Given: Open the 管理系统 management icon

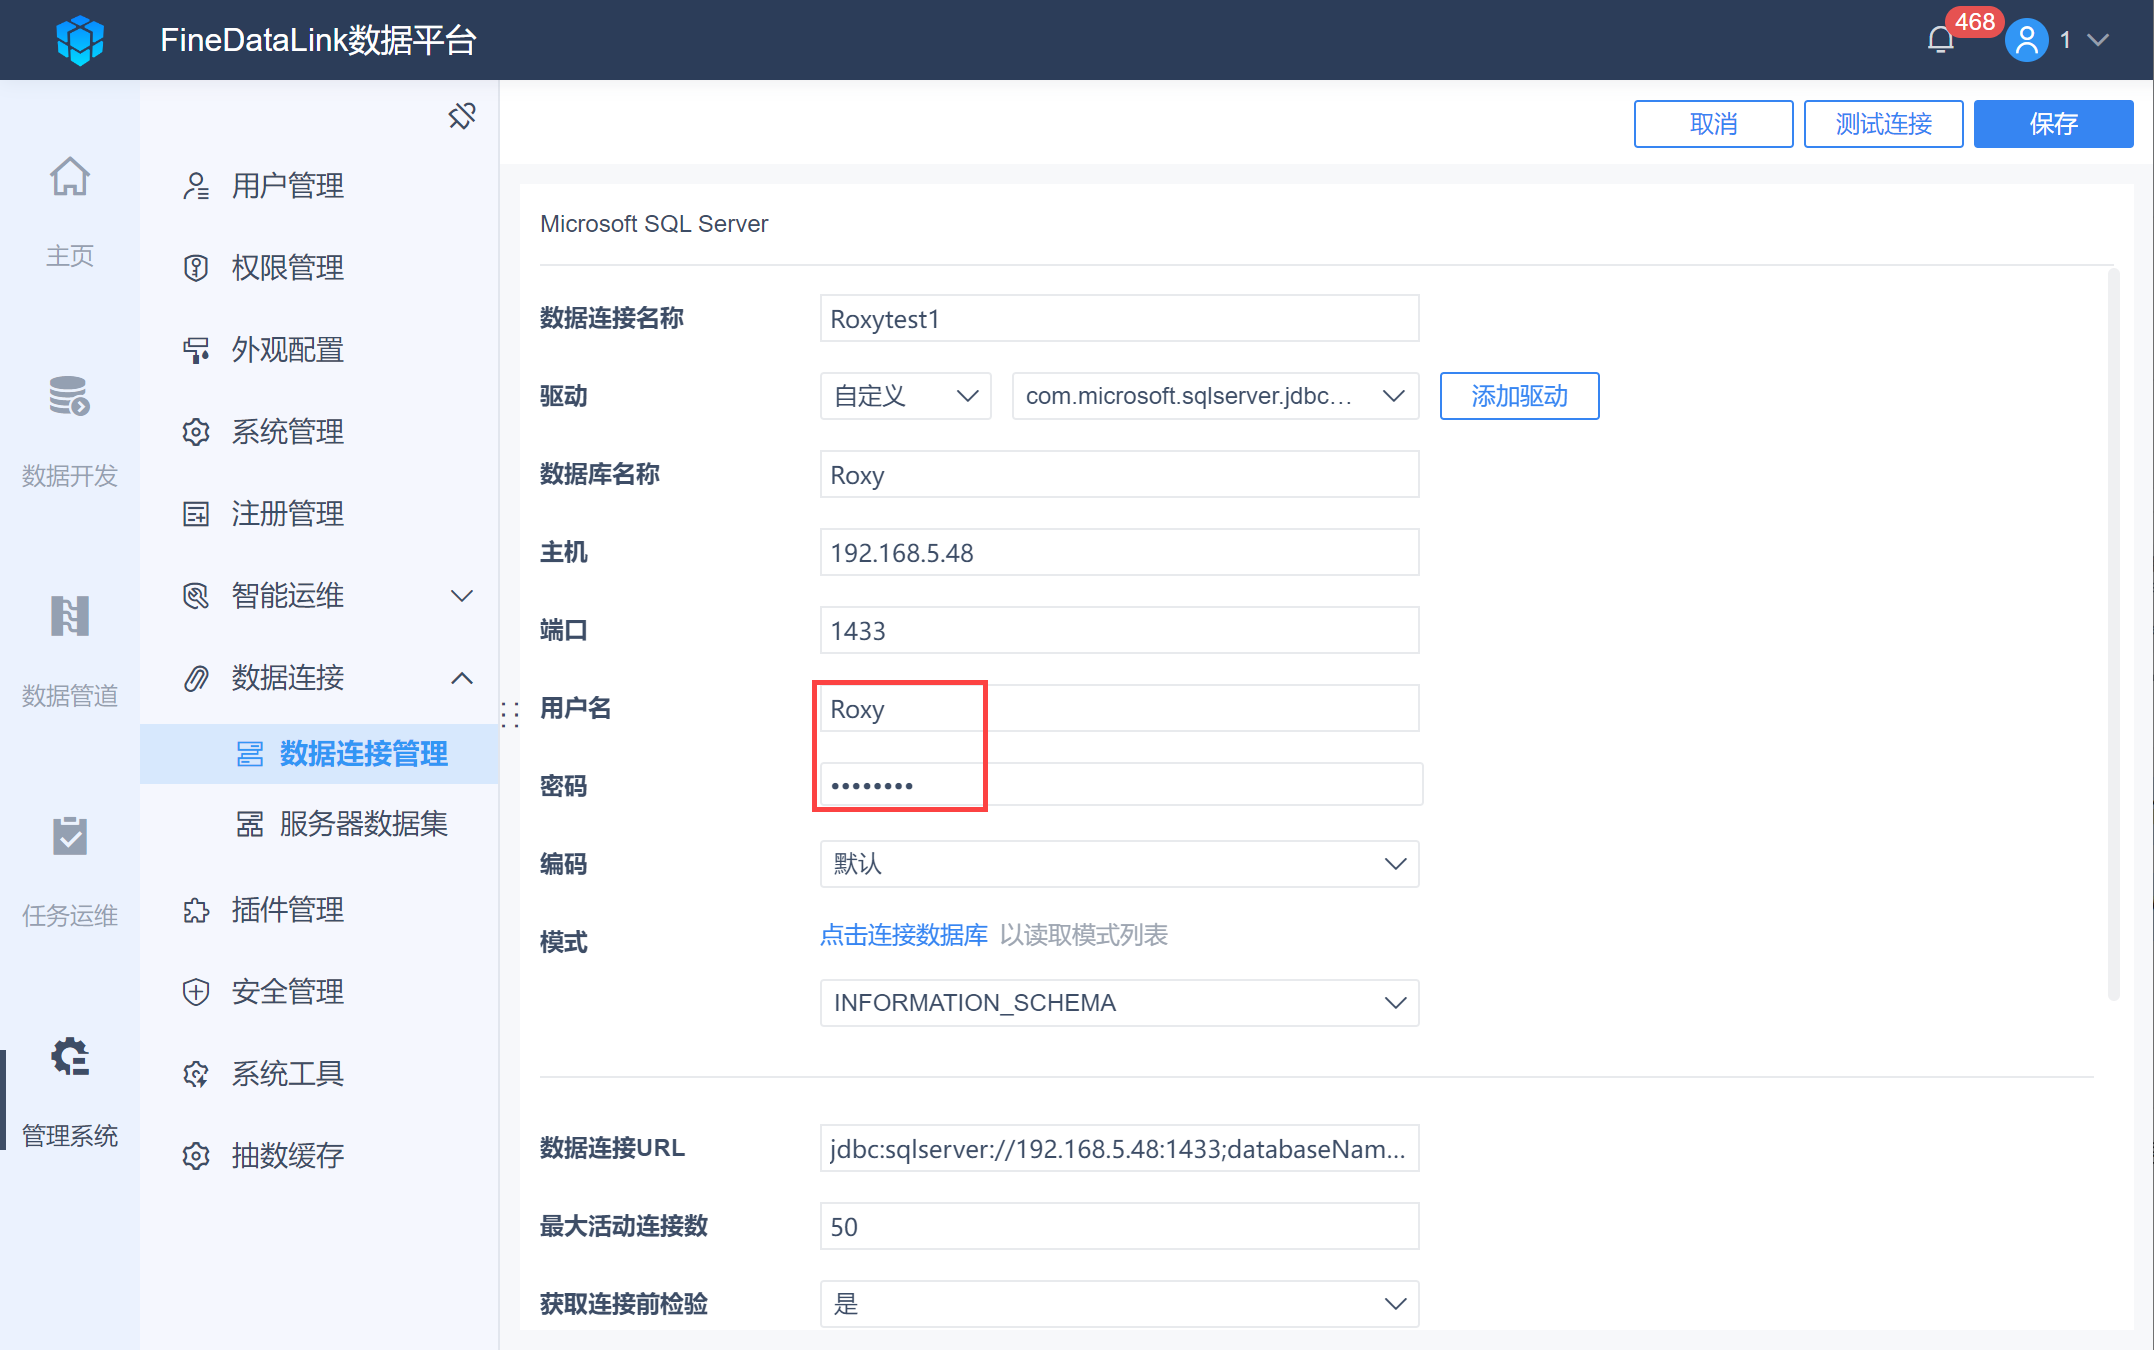Looking at the screenshot, I should pos(70,1057).
